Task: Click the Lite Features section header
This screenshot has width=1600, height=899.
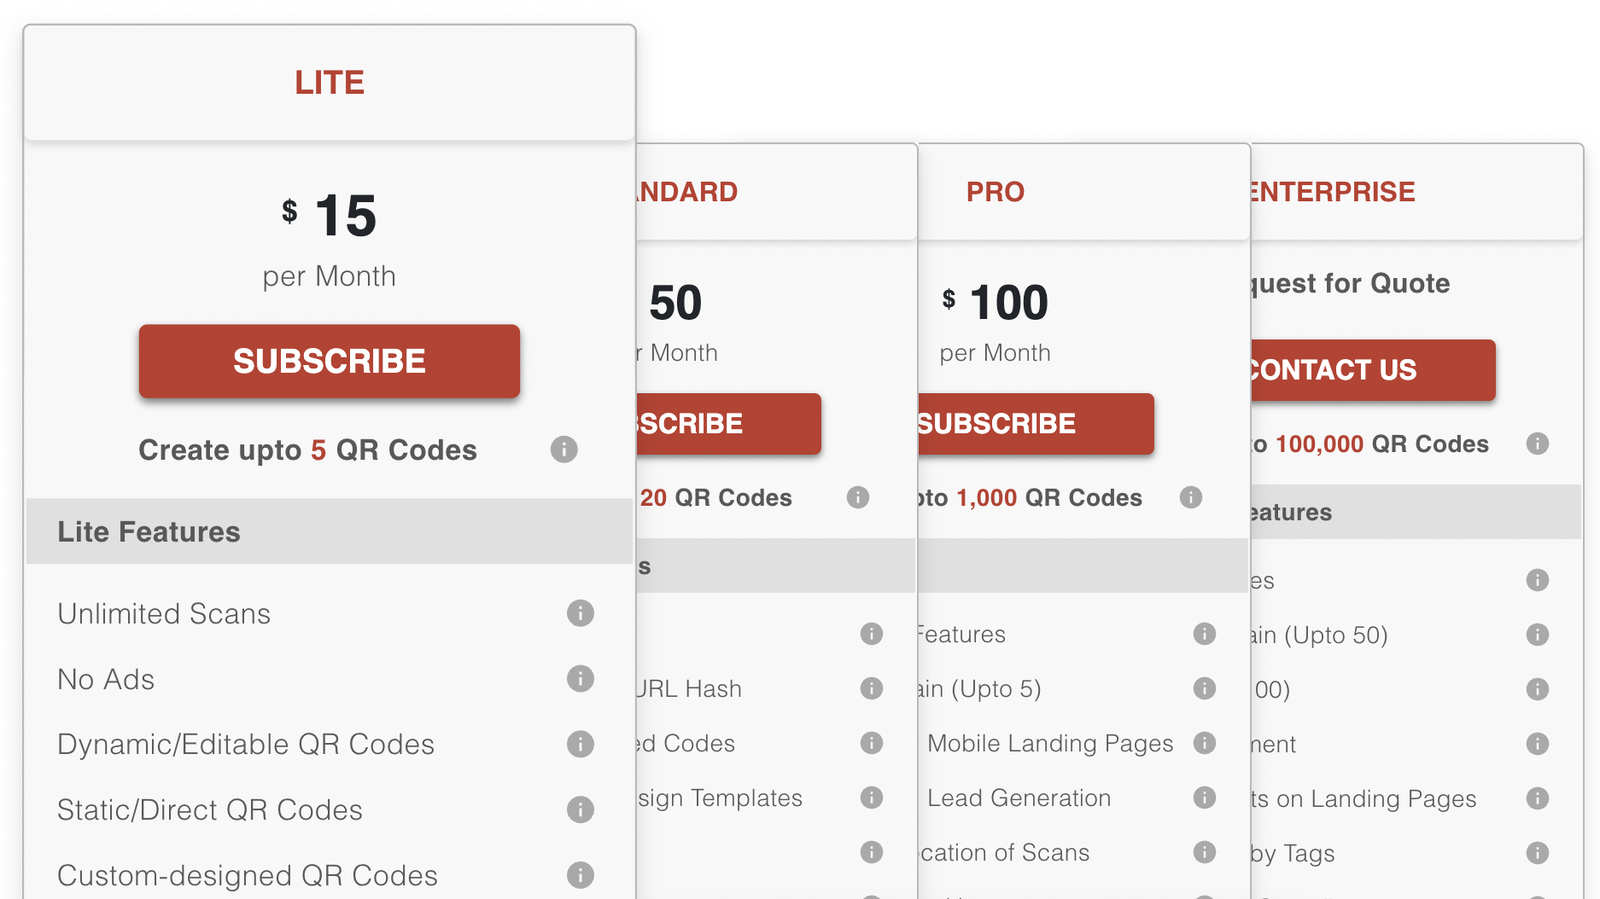Action: 148,531
